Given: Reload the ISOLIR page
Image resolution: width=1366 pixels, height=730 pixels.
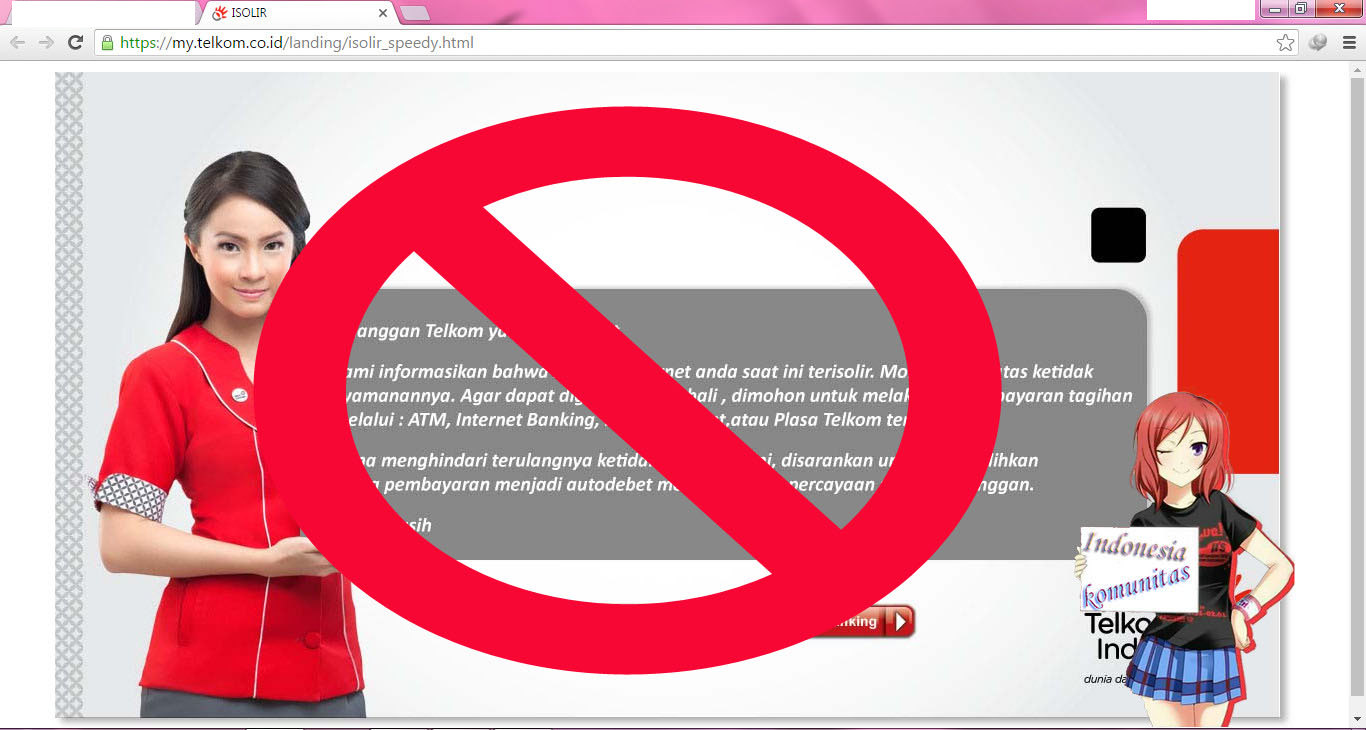Looking at the screenshot, I should tap(75, 43).
